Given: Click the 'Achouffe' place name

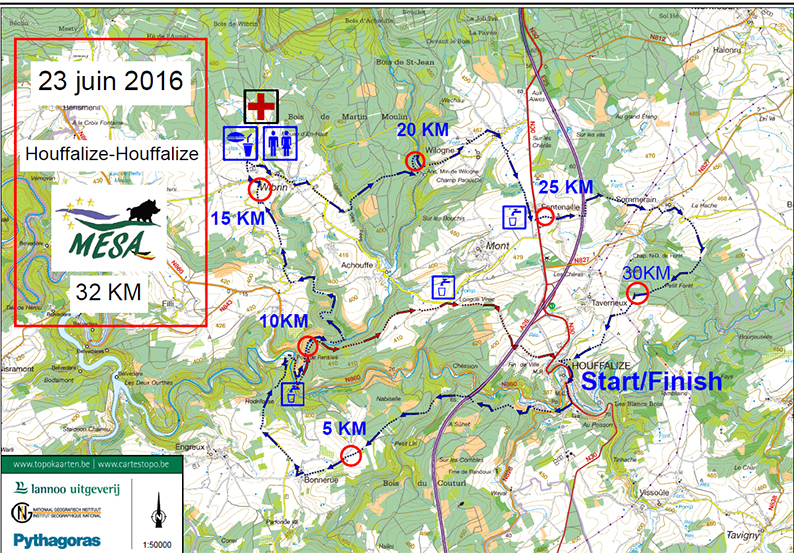Looking at the screenshot, I should tap(357, 265).
